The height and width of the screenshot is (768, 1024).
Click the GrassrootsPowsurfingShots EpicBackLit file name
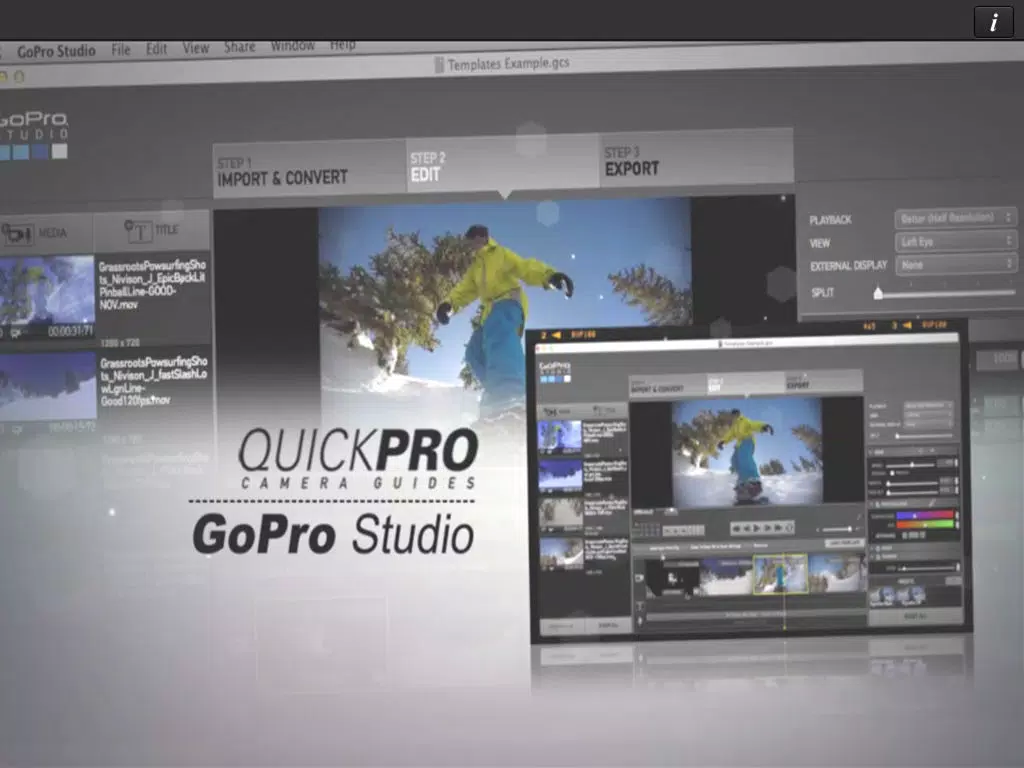pyautogui.click(x=152, y=285)
